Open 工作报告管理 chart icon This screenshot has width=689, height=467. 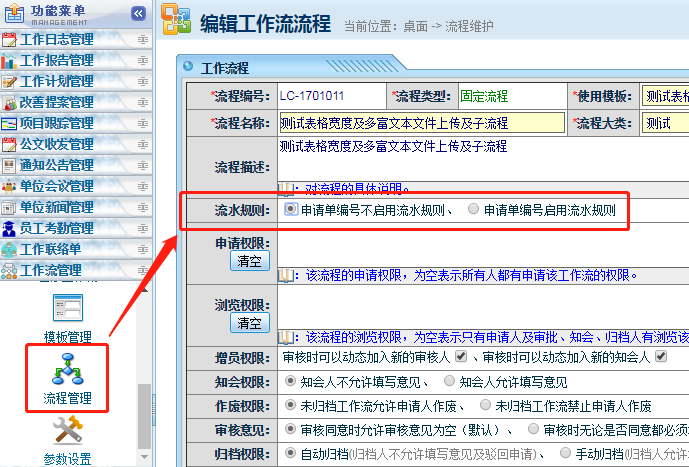click(x=9, y=61)
